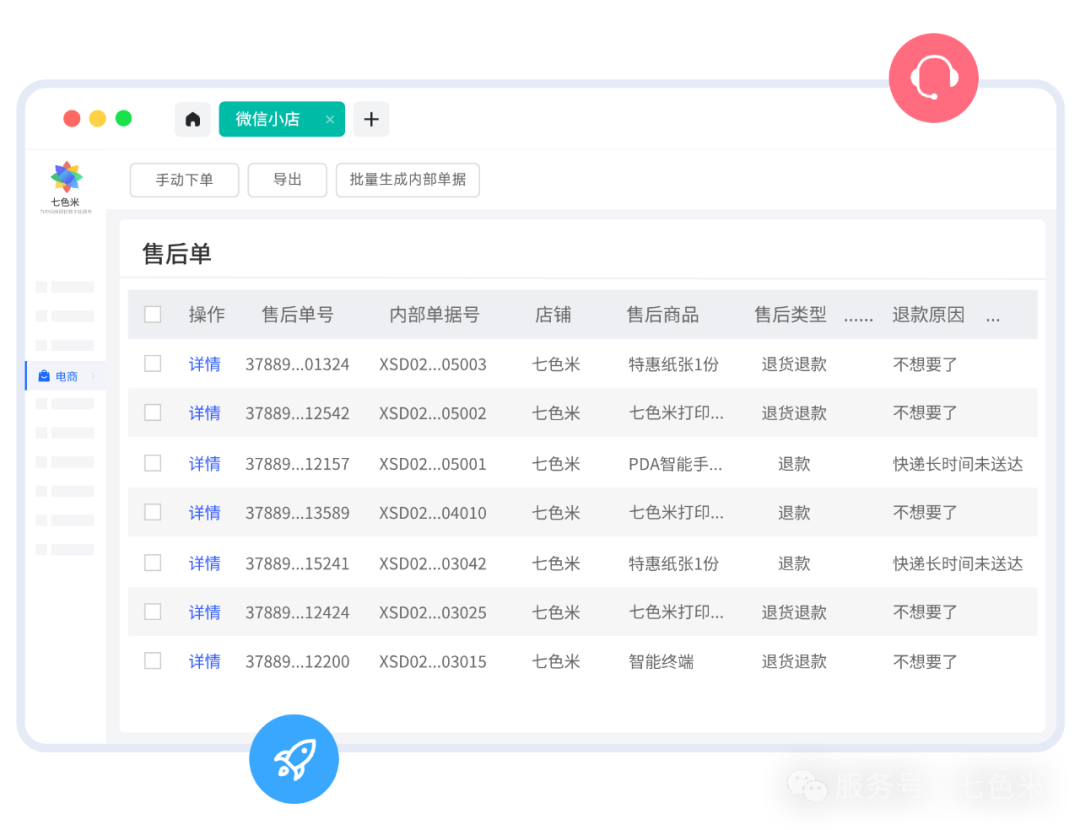Viewport: 1080px width, 830px height.
Task: Tick the checkbox for order 37889...12200
Action: click(x=153, y=661)
